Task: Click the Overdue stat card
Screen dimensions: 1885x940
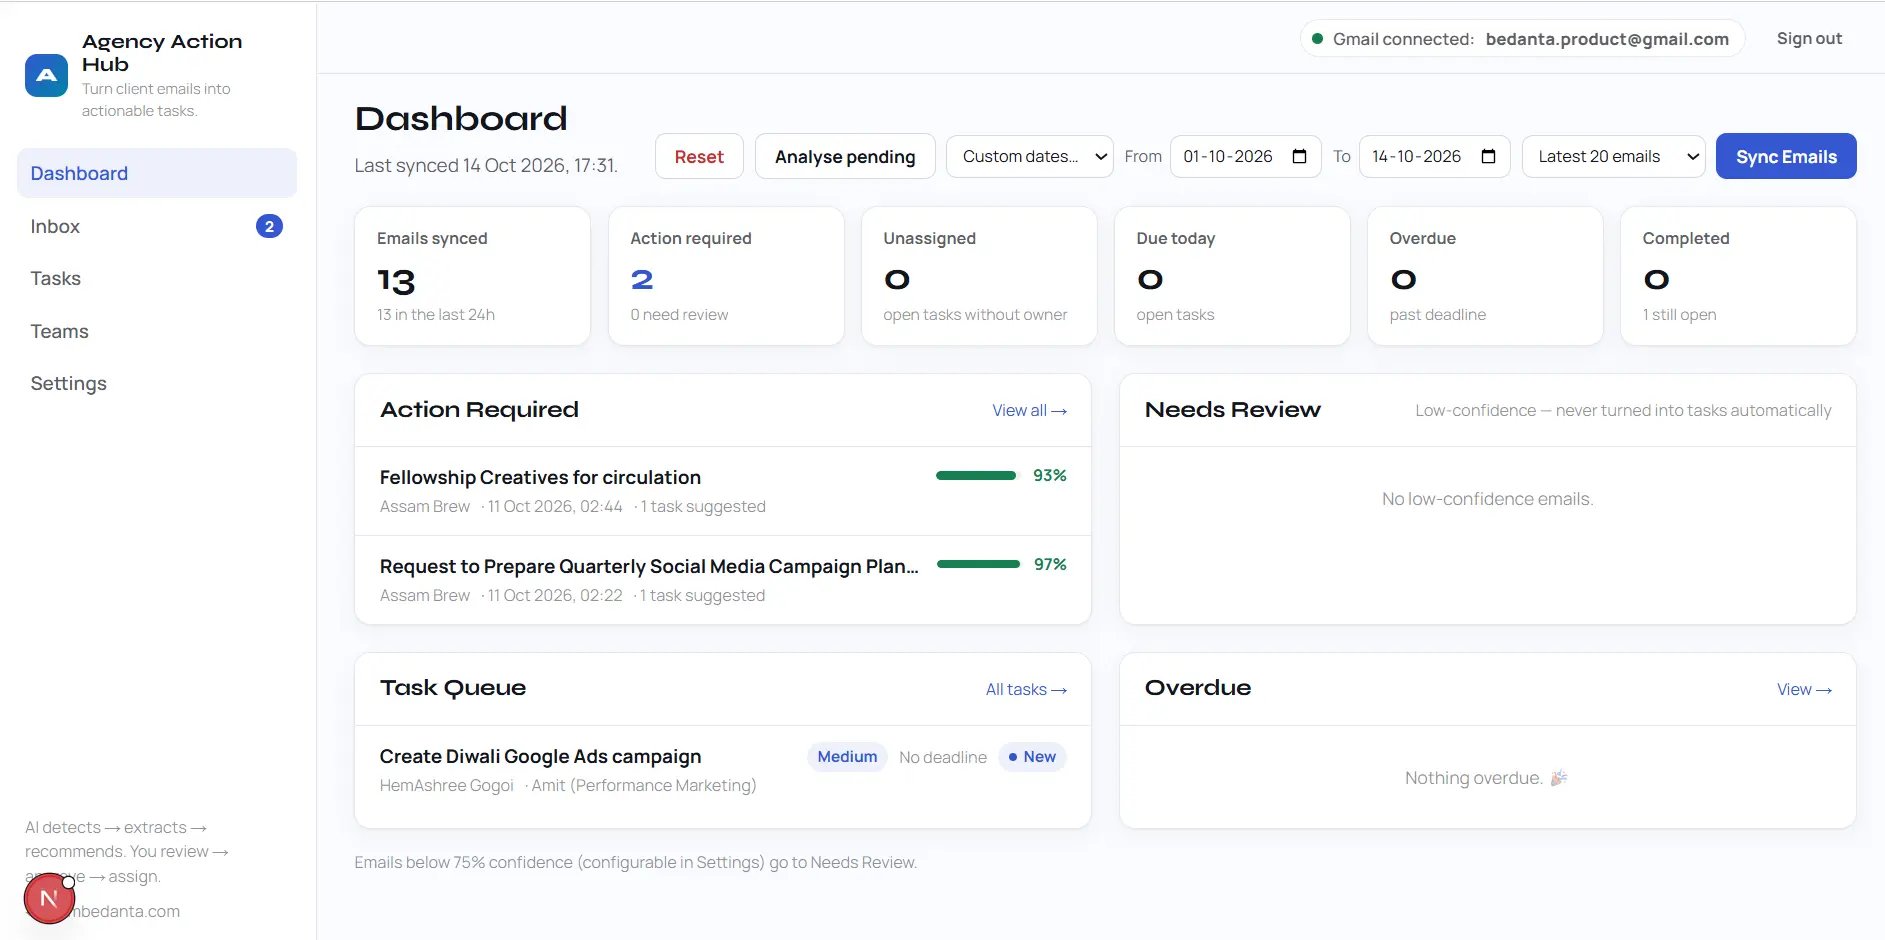Action: (1485, 276)
